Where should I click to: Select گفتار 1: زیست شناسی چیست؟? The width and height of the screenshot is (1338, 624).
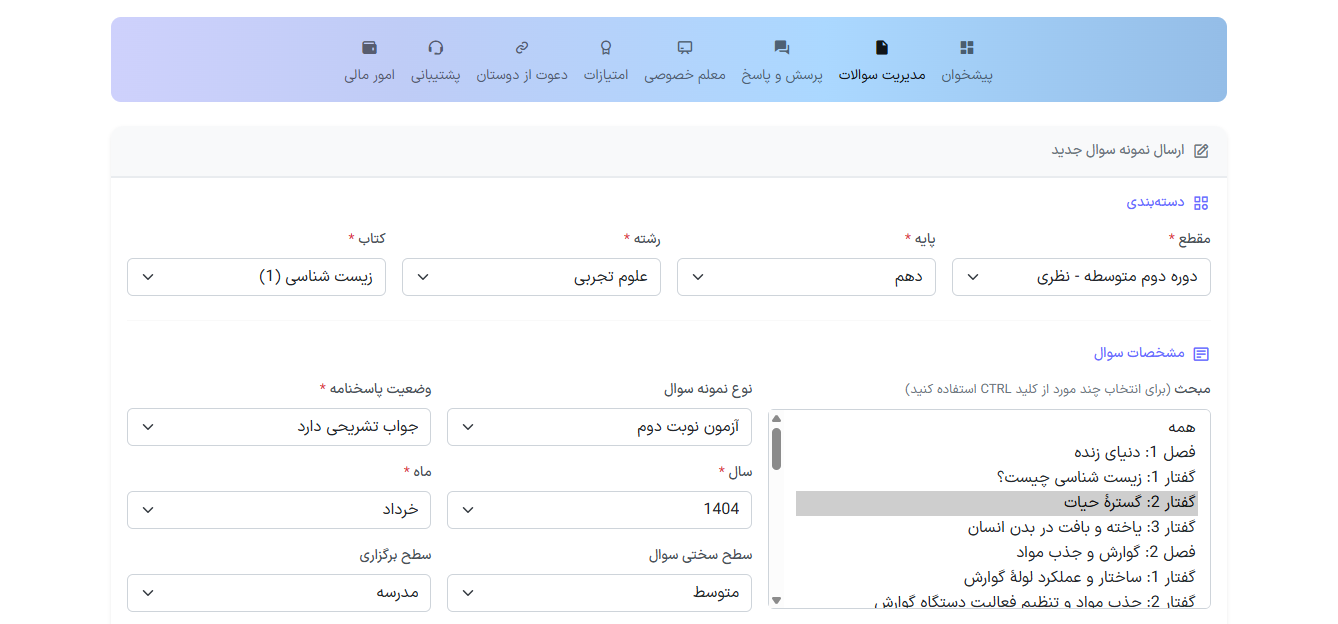[996, 477]
